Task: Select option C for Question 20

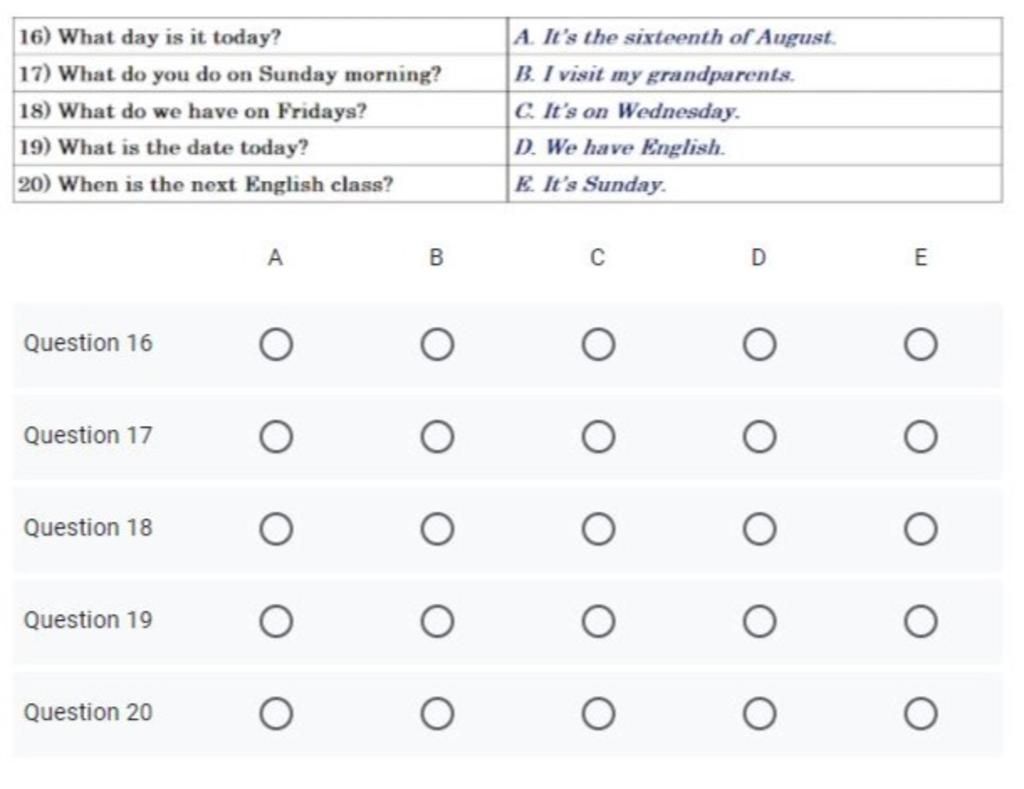Action: 598,714
